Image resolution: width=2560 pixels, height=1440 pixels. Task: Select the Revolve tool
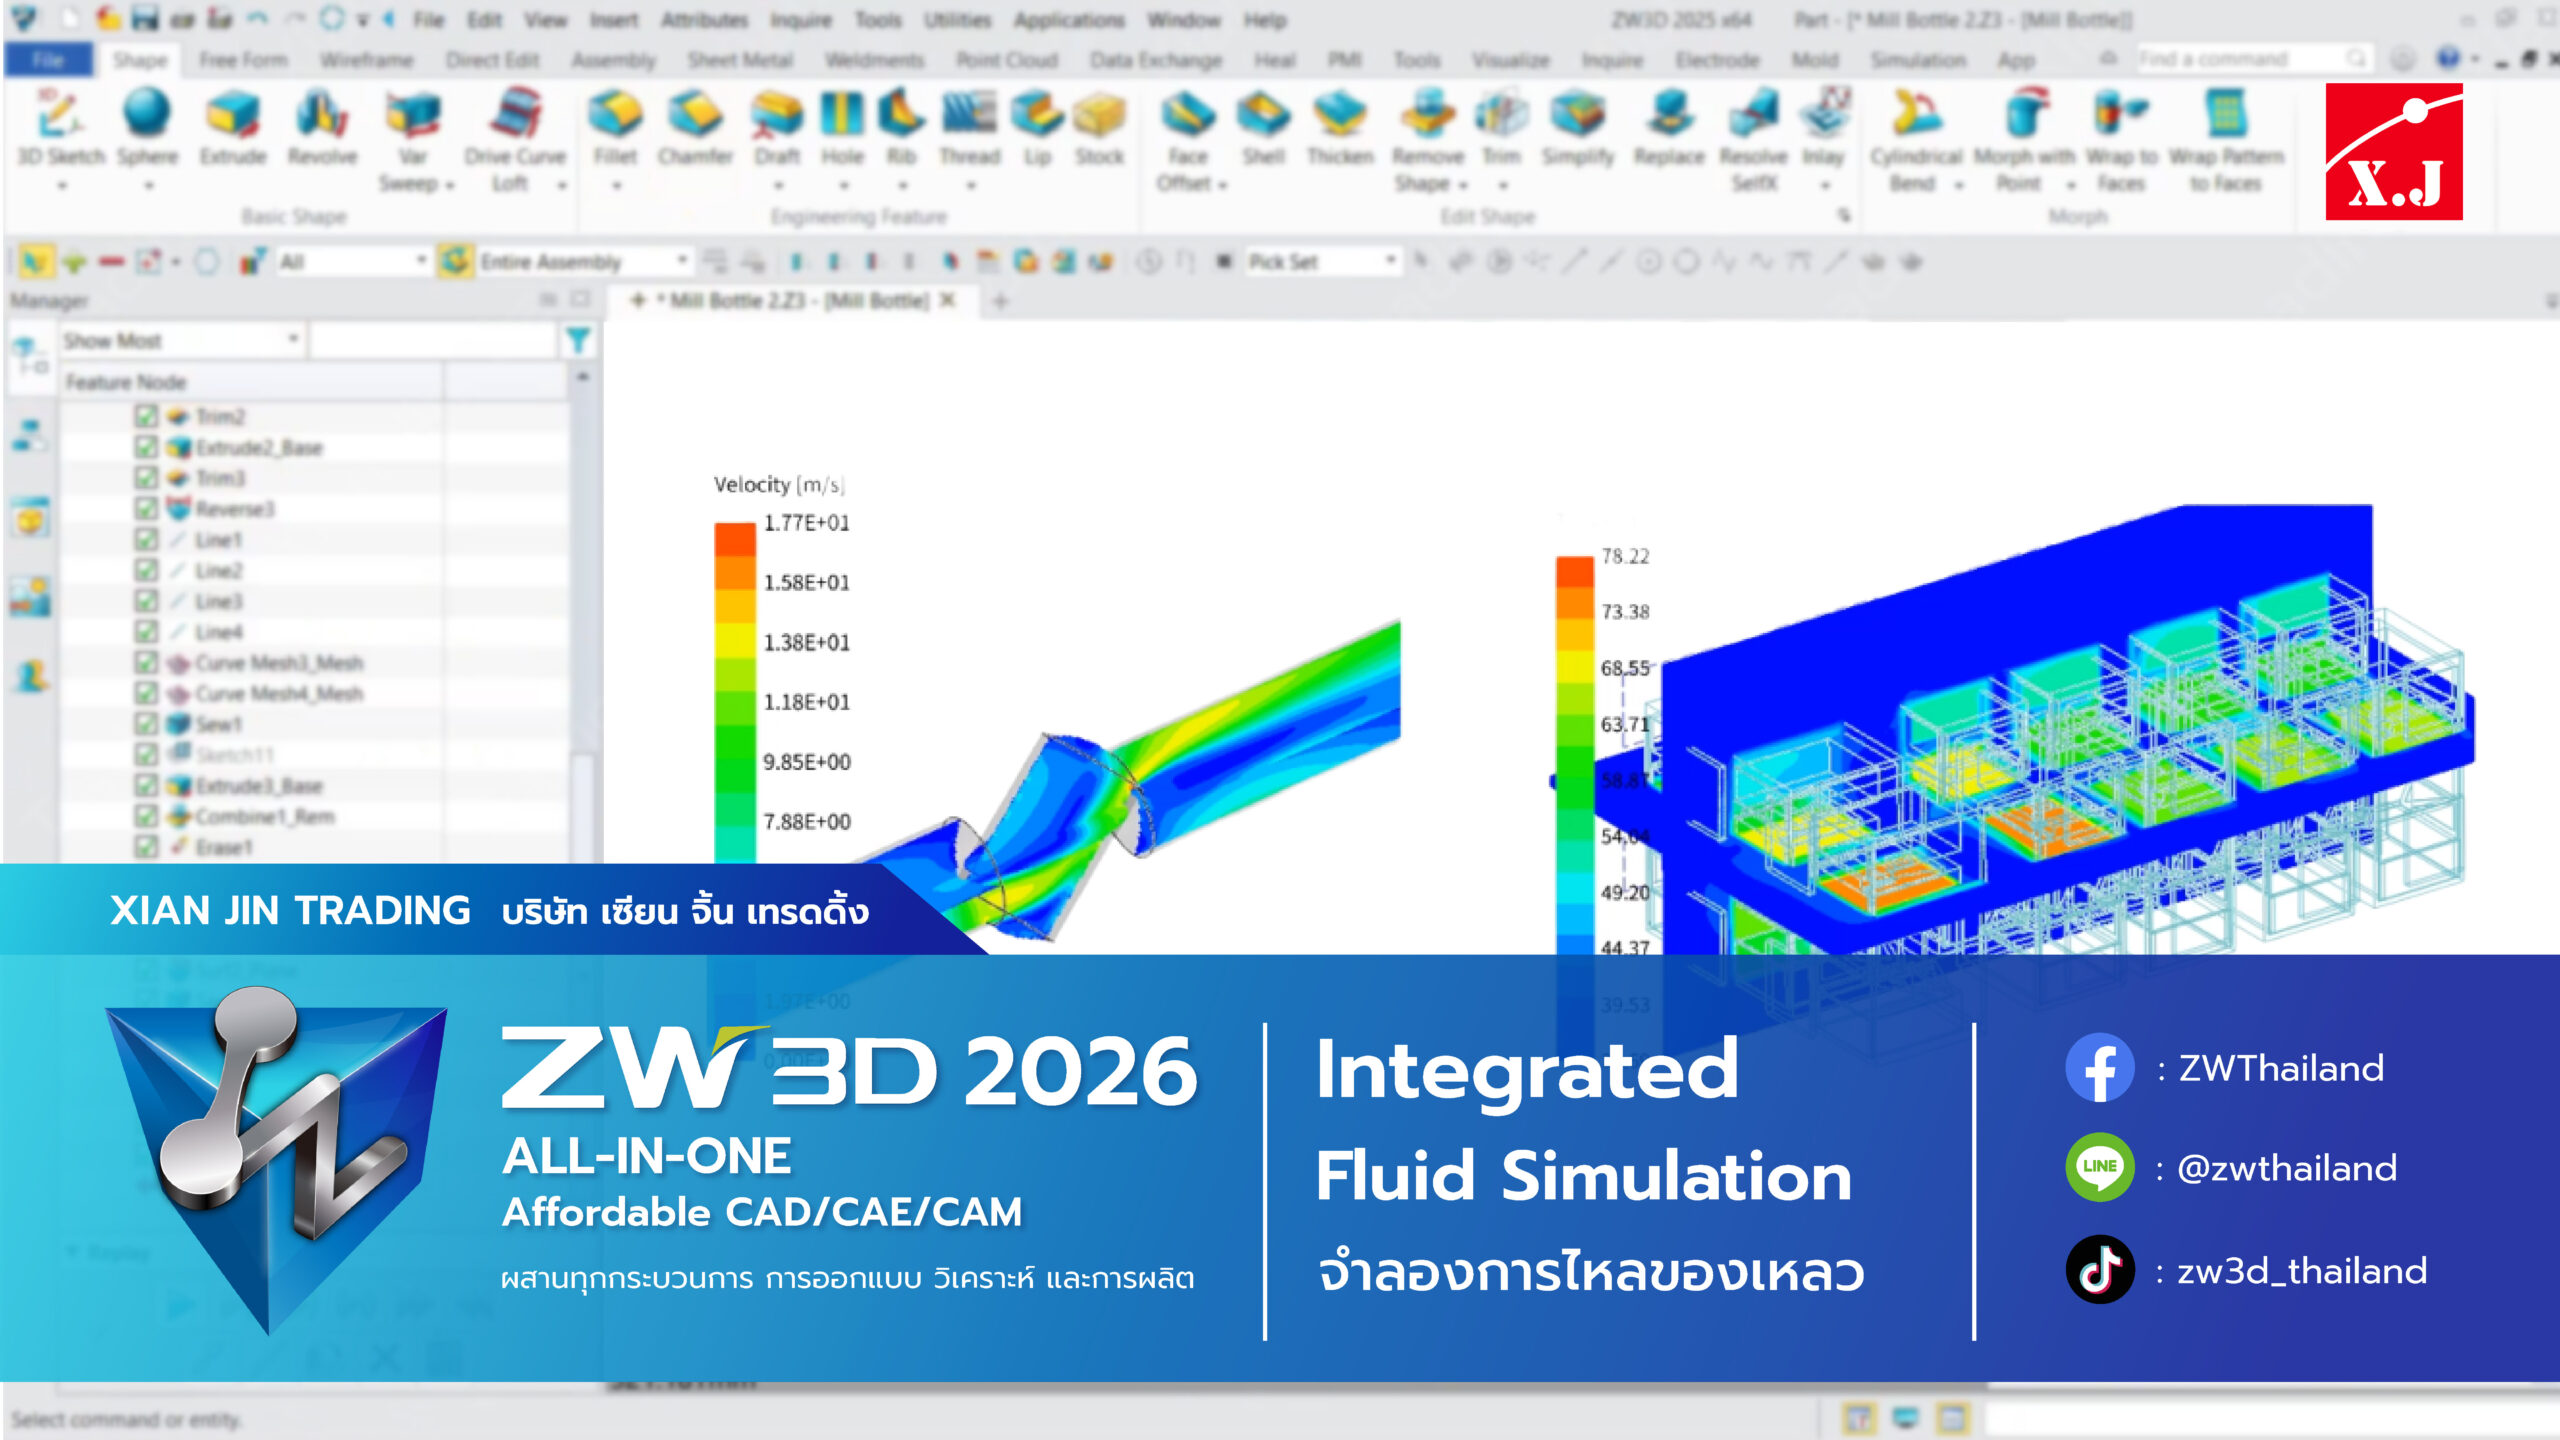pyautogui.click(x=322, y=114)
